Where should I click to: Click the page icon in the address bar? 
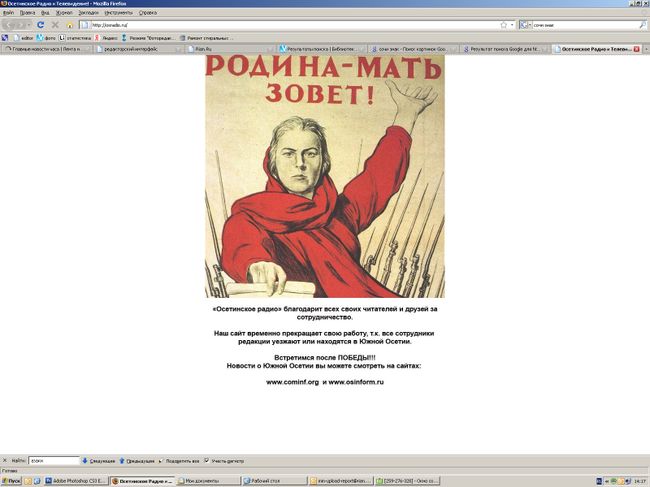pos(85,25)
